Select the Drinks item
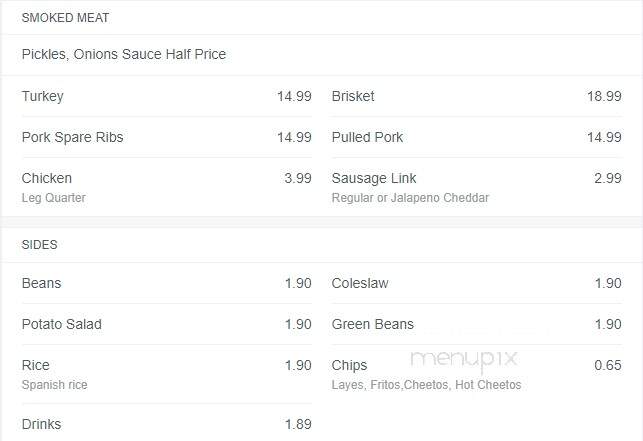 coord(166,424)
